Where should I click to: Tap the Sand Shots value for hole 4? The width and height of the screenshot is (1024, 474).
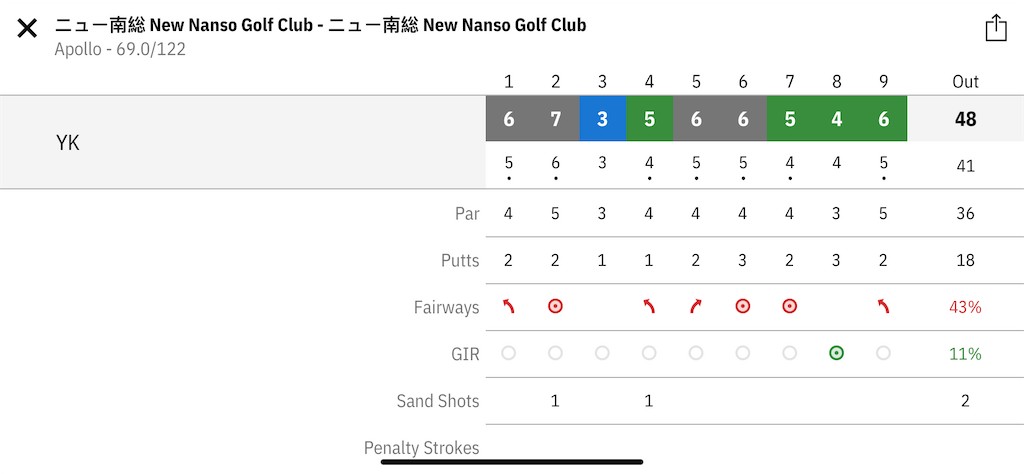click(x=648, y=400)
